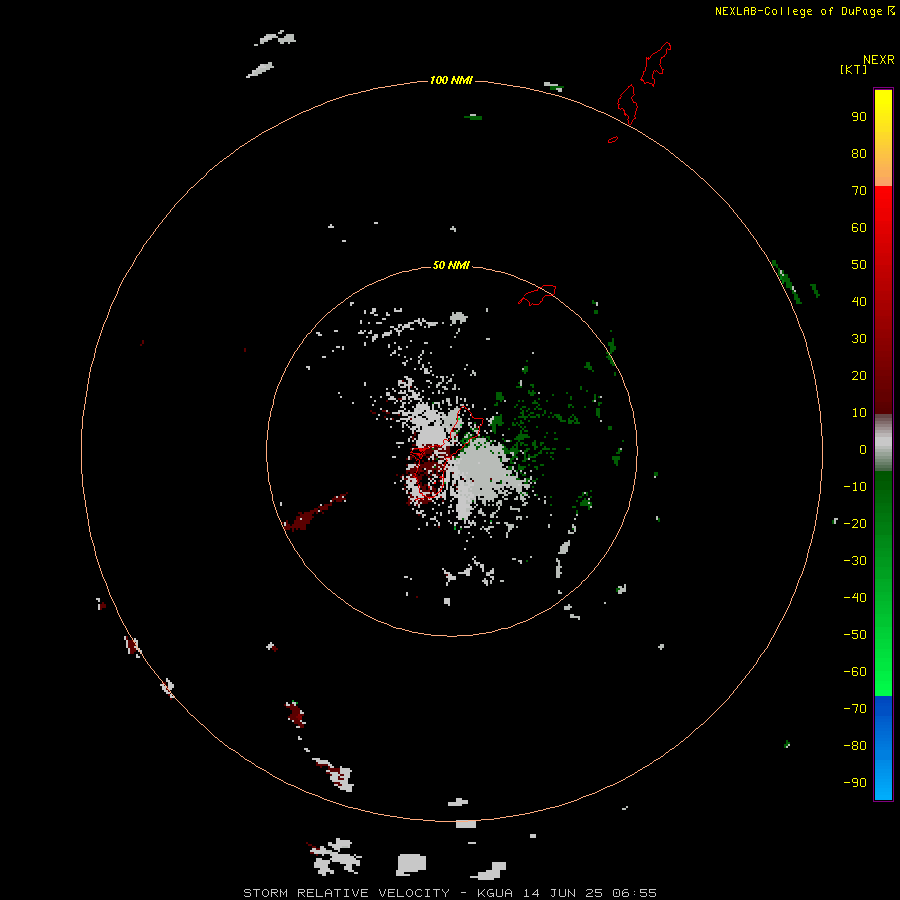
Task: Click the yellow segment of the color bar
Action: pyautogui.click(x=883, y=138)
